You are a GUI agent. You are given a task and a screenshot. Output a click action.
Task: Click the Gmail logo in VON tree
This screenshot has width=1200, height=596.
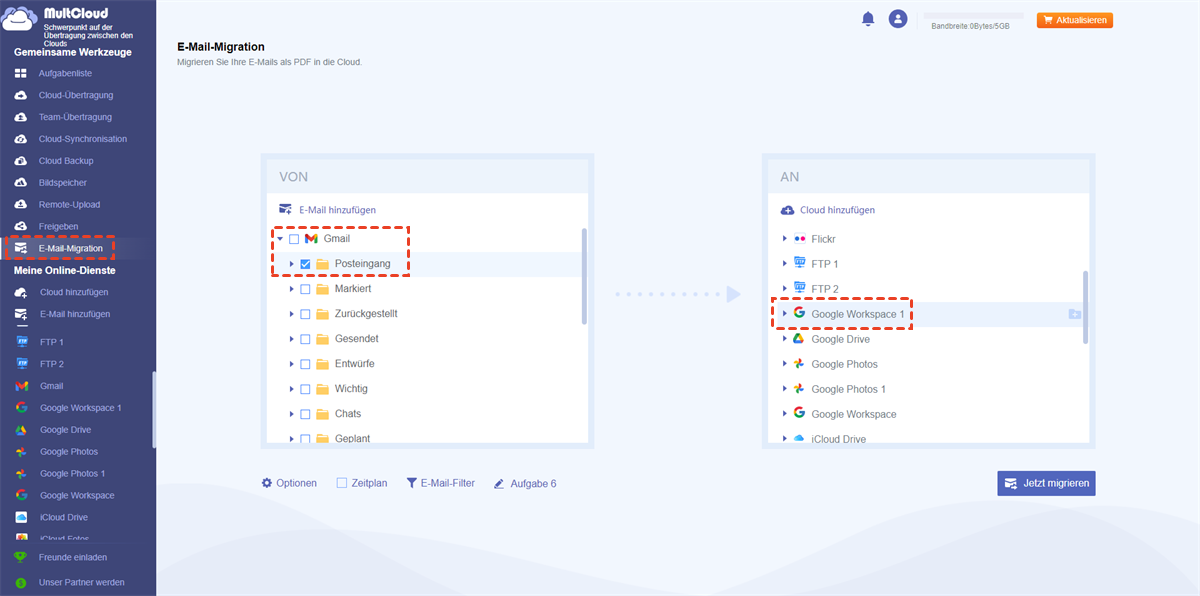click(311, 239)
